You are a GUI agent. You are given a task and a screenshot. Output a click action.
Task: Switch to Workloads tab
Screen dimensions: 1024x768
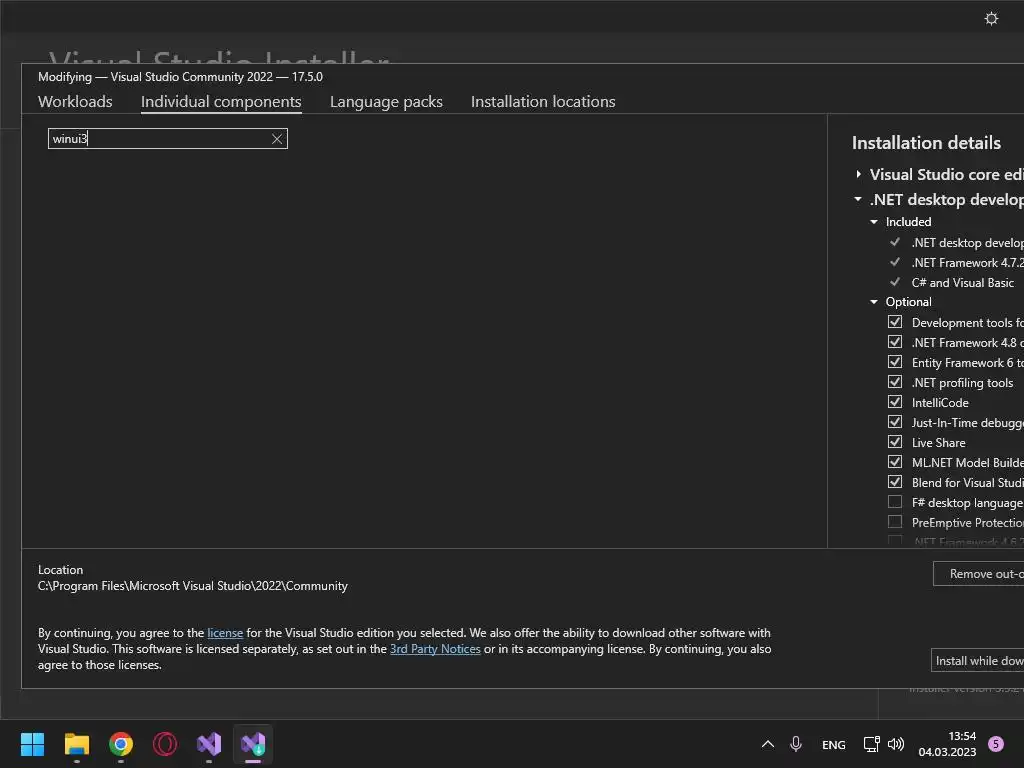tap(75, 102)
